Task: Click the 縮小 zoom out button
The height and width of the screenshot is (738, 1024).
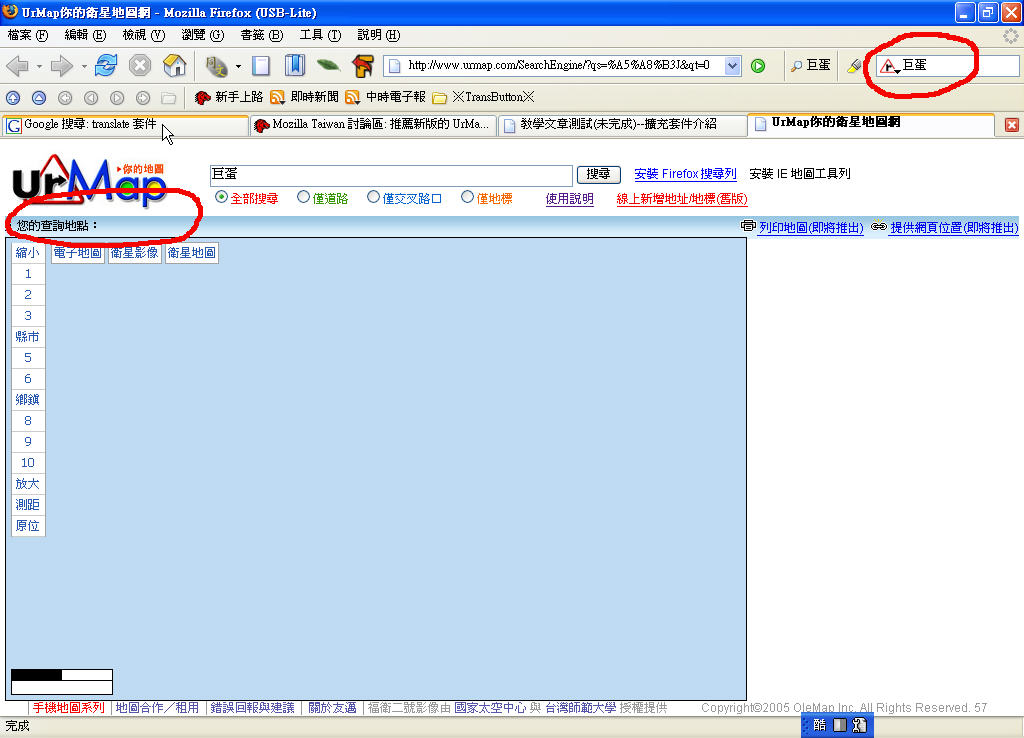Action: pyautogui.click(x=27, y=253)
